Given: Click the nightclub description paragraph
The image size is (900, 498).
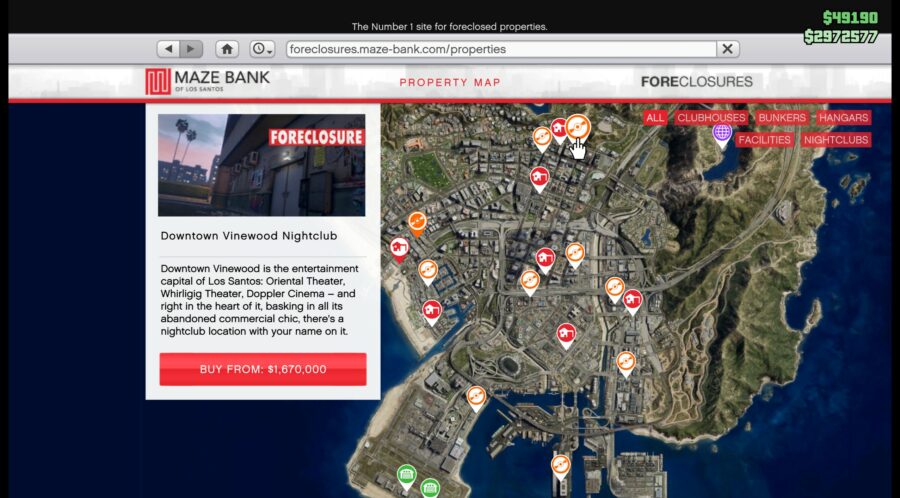Looking at the screenshot, I should 259,300.
